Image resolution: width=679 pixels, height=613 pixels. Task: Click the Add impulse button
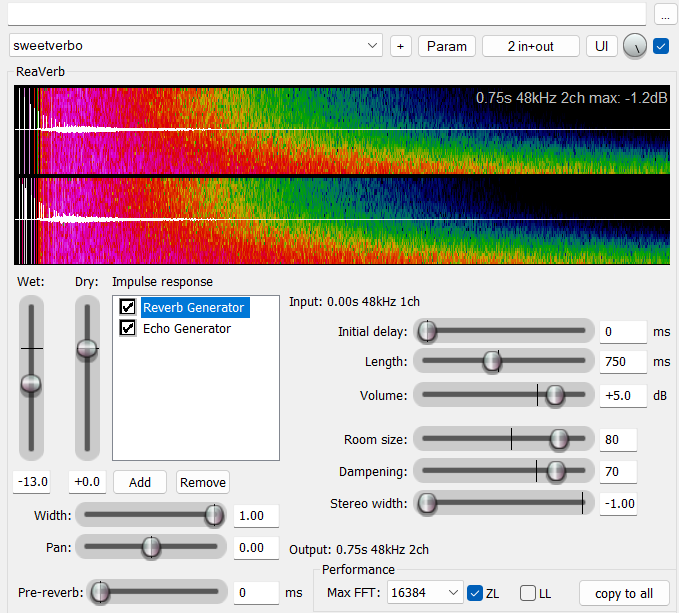point(139,482)
